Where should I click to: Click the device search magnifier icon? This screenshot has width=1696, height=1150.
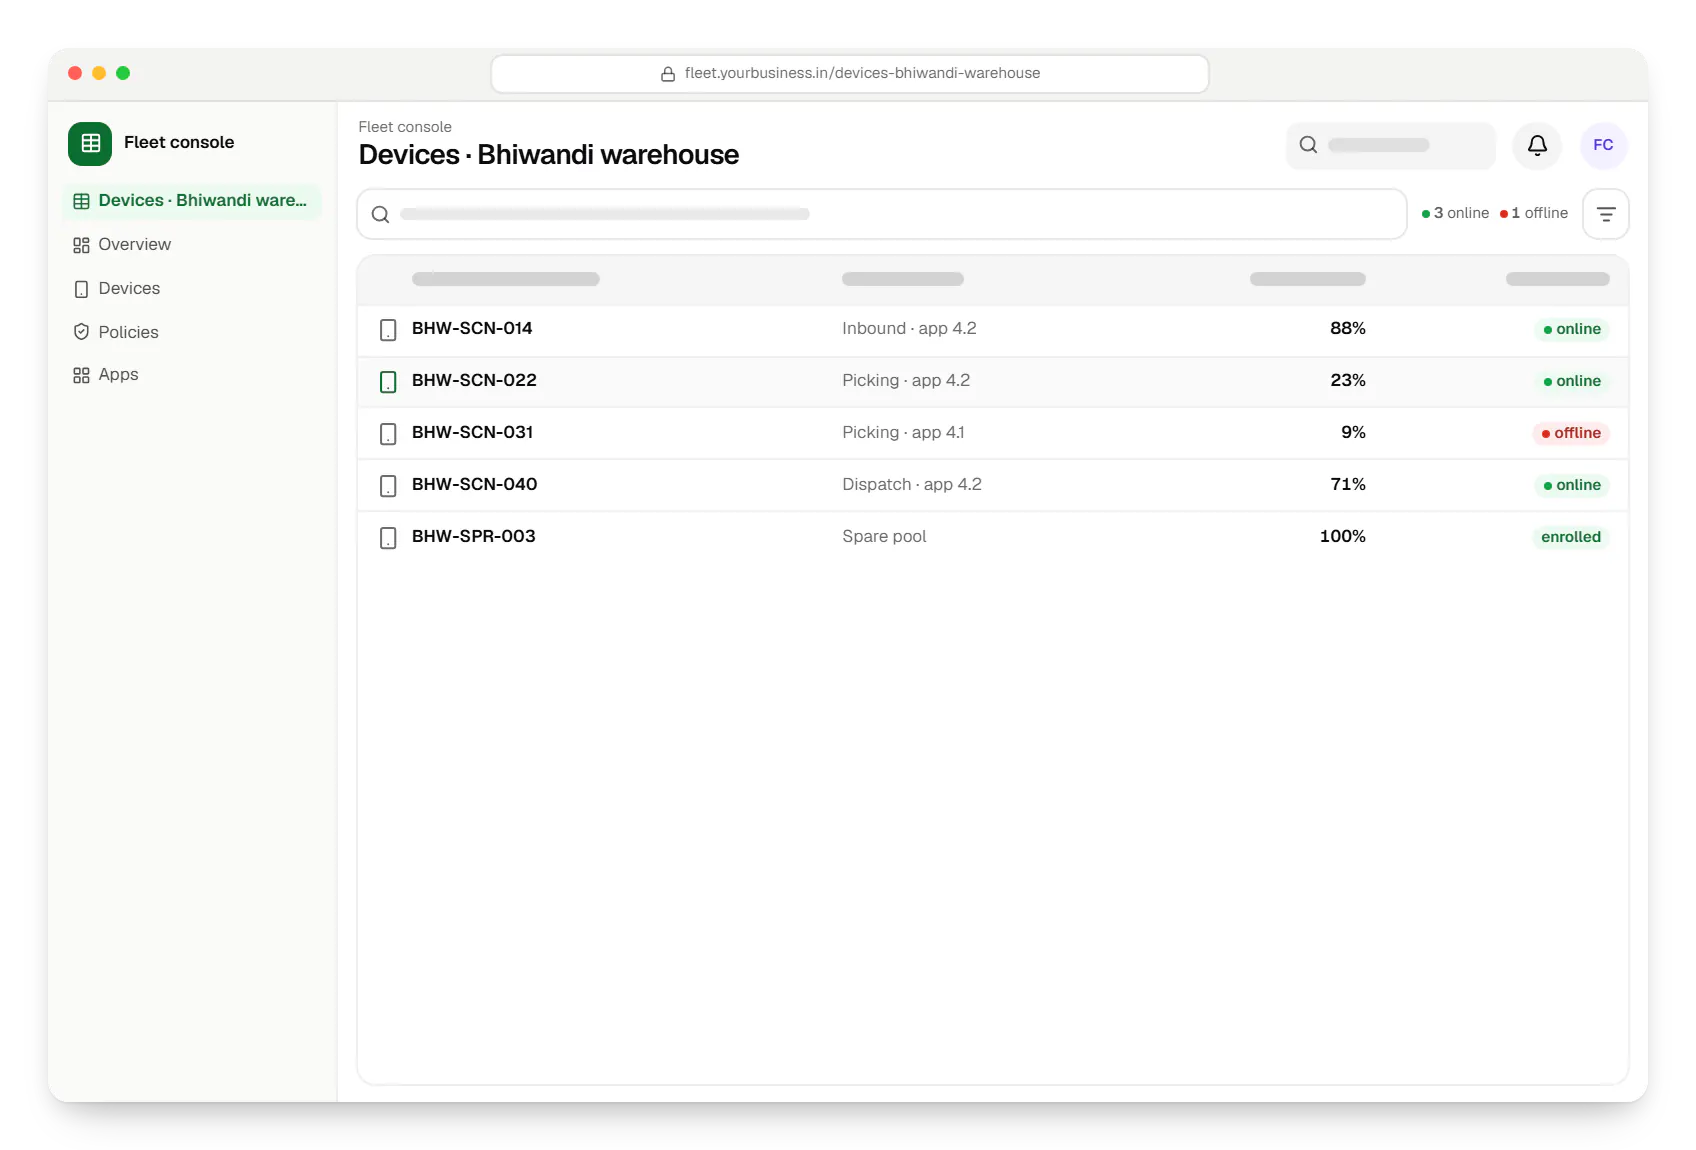point(380,214)
